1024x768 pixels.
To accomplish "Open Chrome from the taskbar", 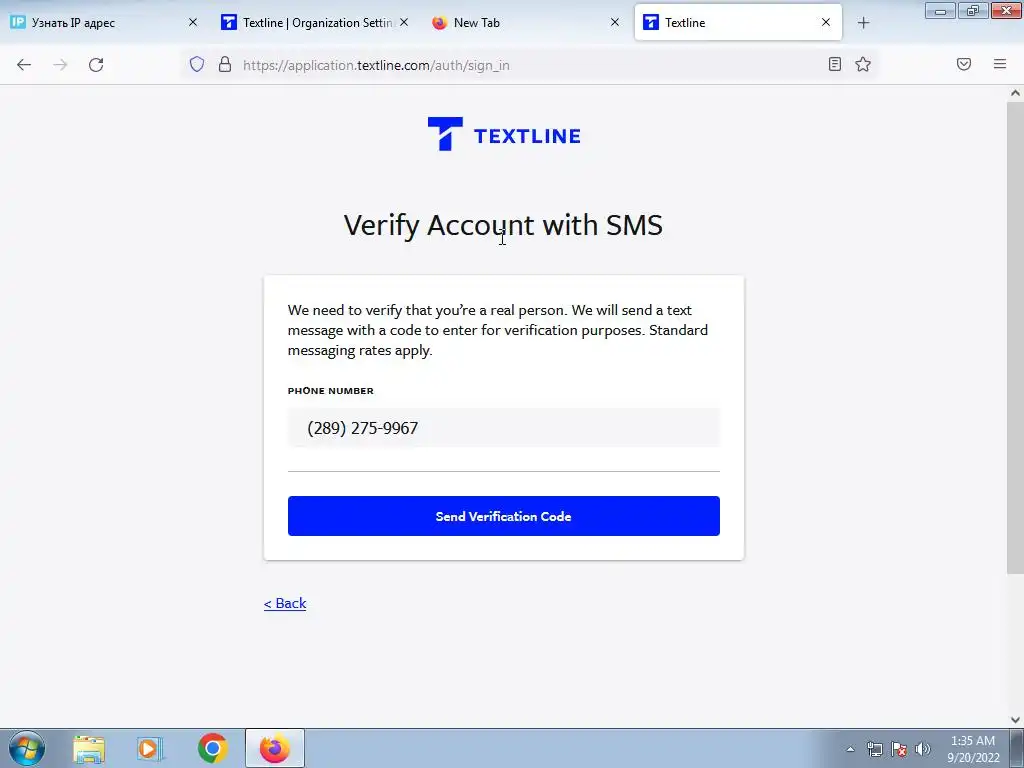I will pos(212,748).
